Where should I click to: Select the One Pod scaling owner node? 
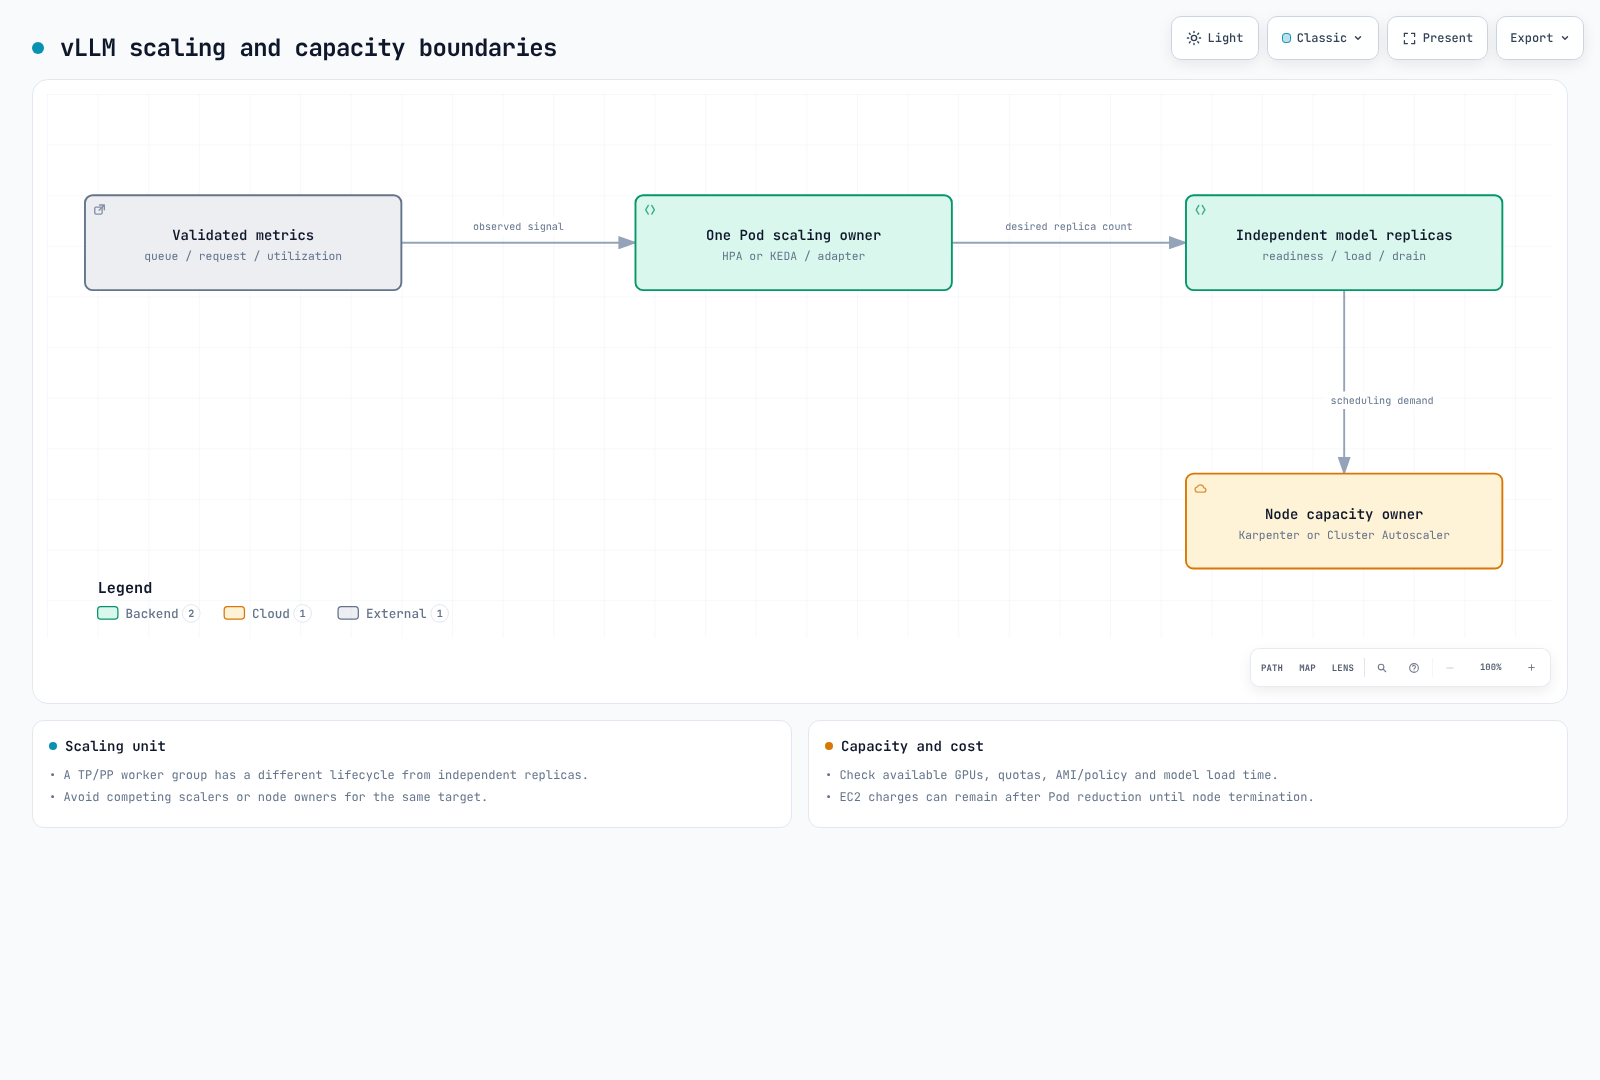(x=794, y=243)
